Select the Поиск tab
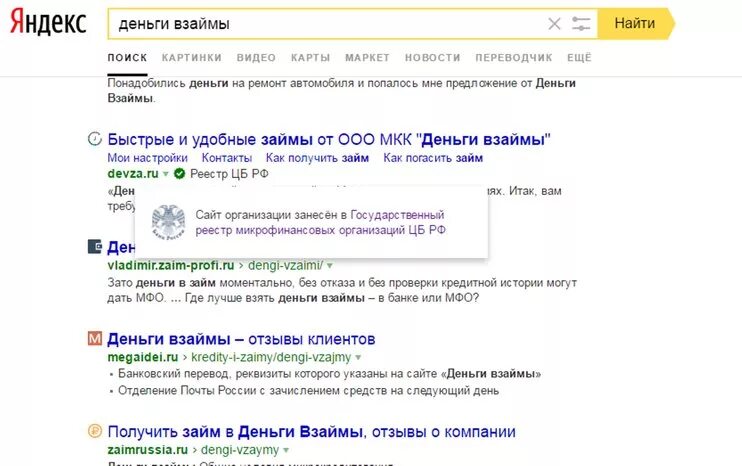 coord(127,58)
